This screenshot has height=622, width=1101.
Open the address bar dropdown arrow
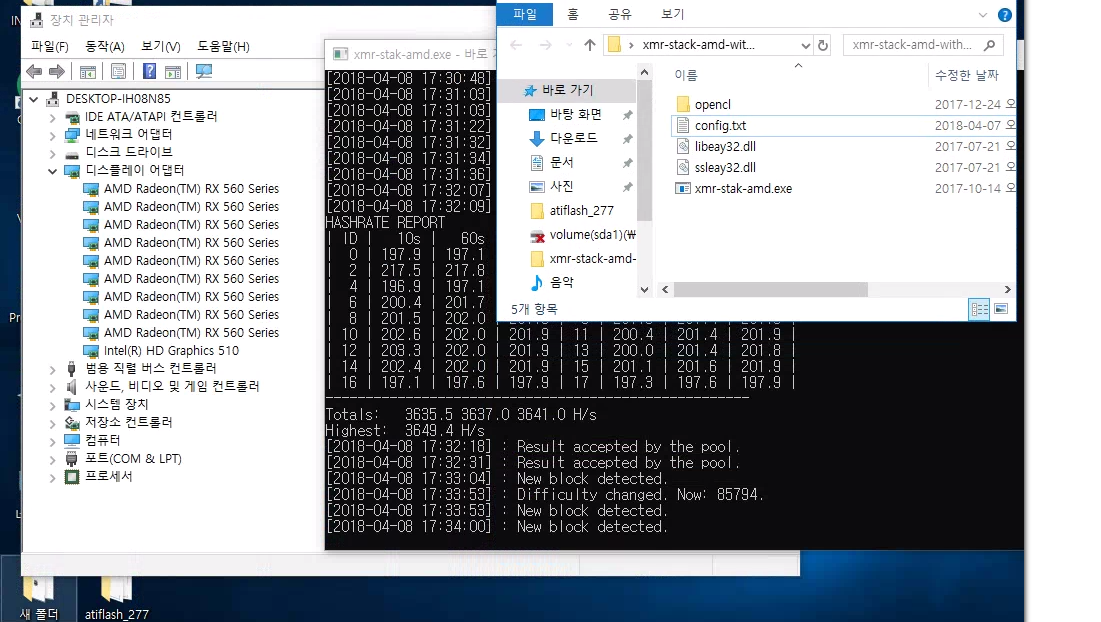[x=804, y=45]
